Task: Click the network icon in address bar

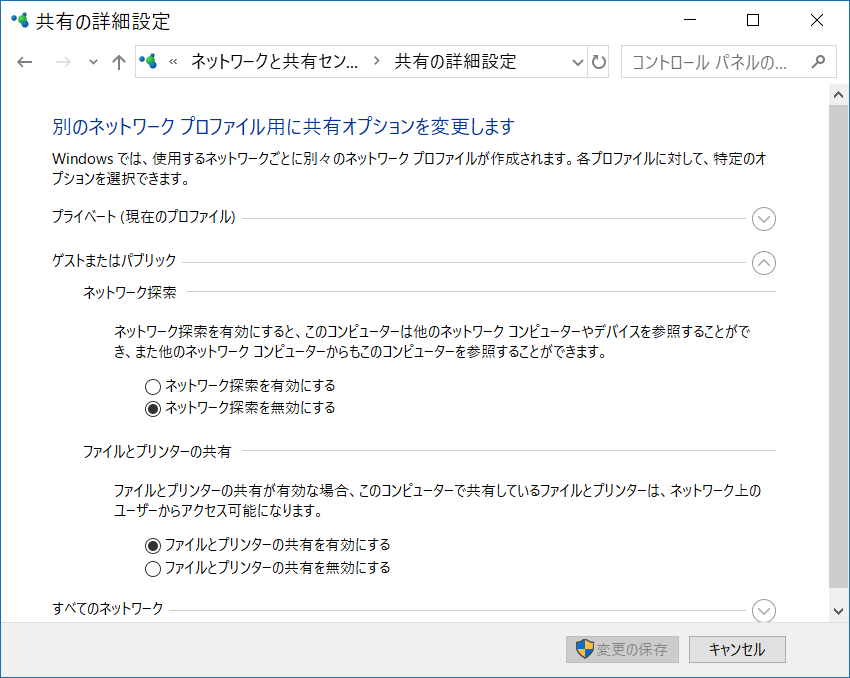Action: tap(149, 61)
